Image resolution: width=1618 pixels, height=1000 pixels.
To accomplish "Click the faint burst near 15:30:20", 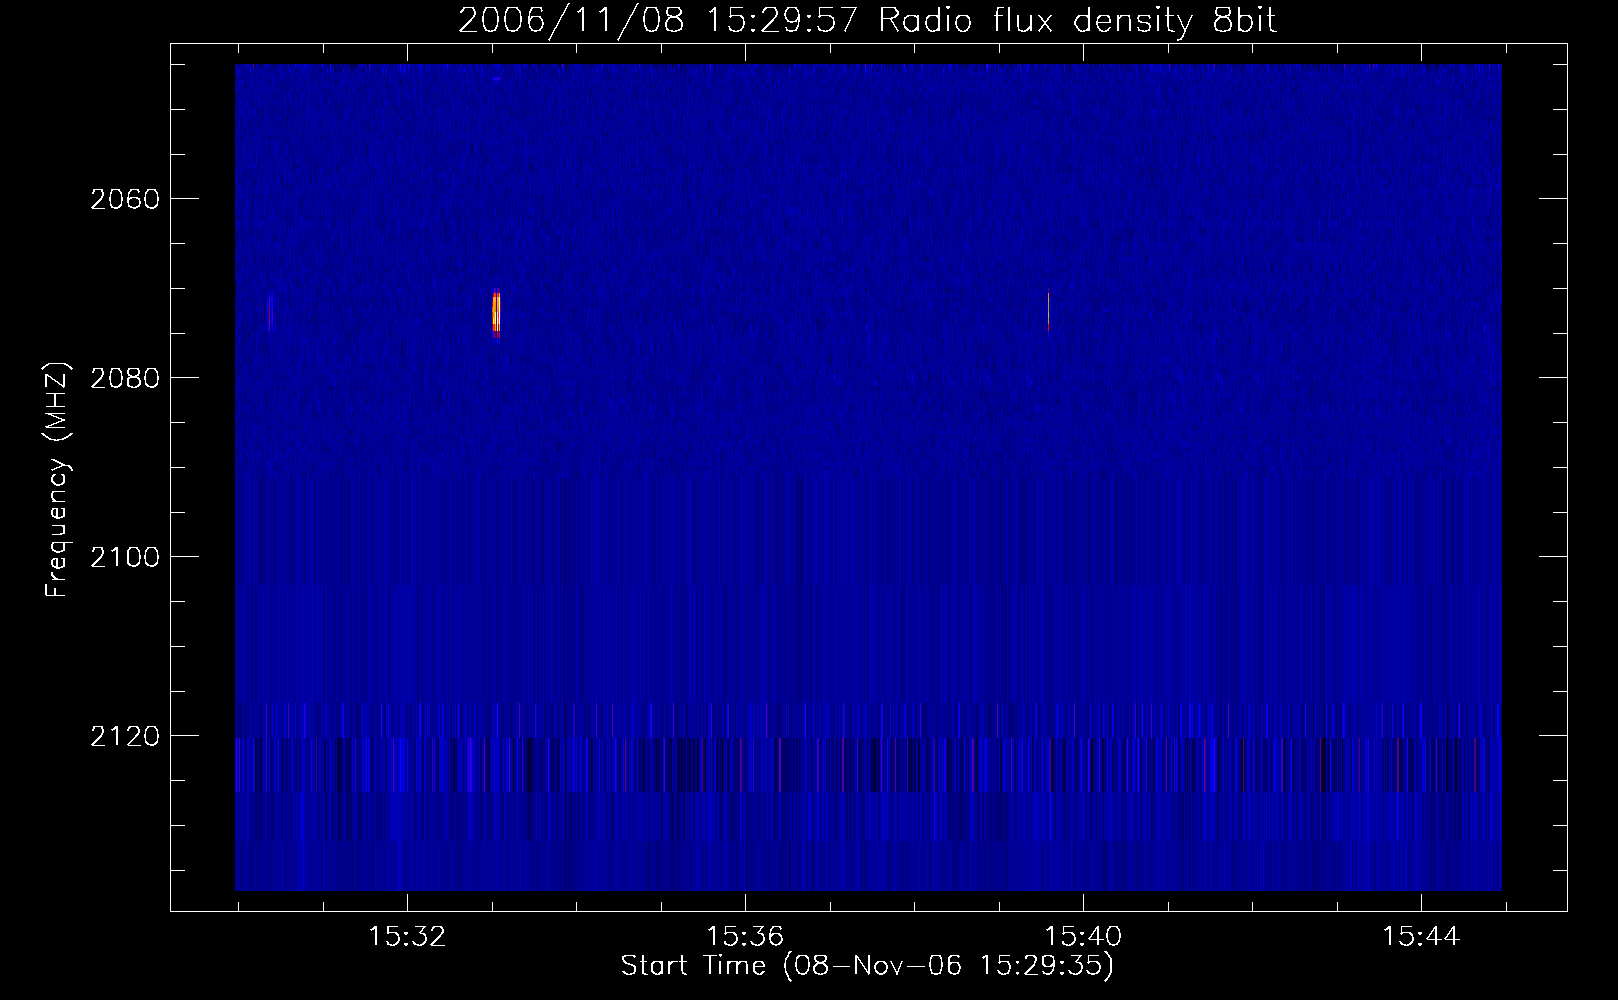I will (270, 312).
